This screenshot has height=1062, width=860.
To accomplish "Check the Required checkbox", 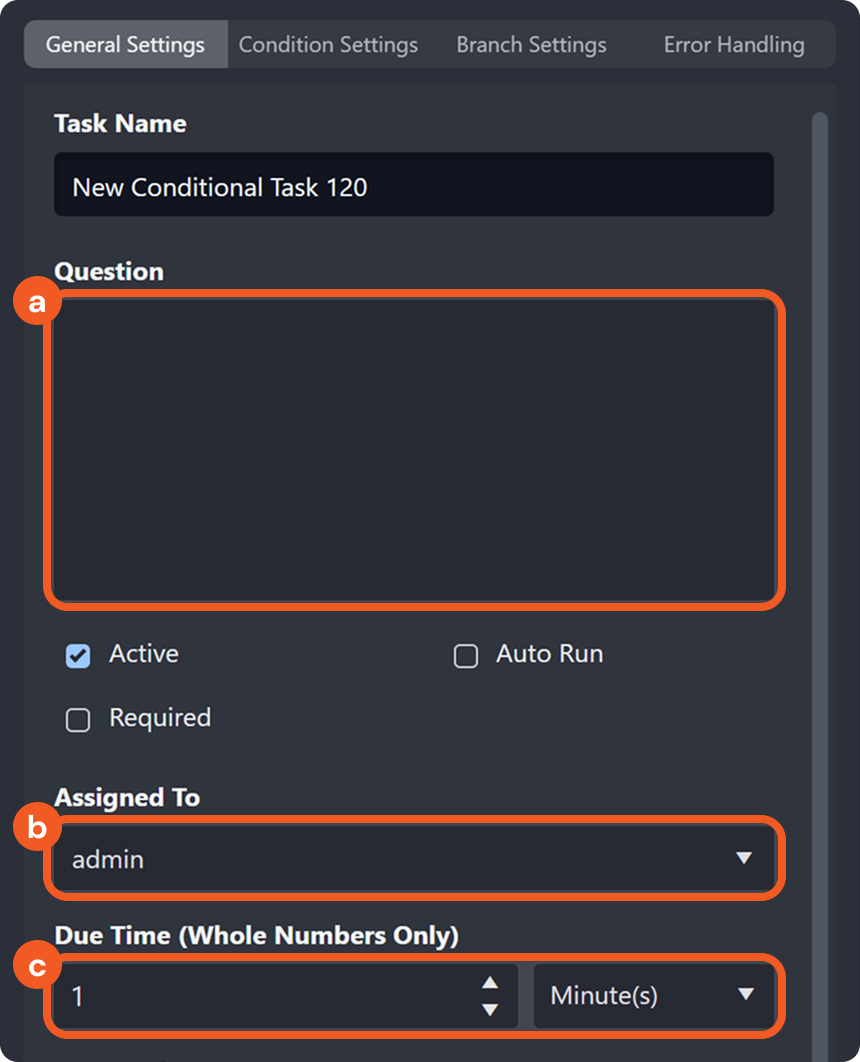I will click(78, 718).
